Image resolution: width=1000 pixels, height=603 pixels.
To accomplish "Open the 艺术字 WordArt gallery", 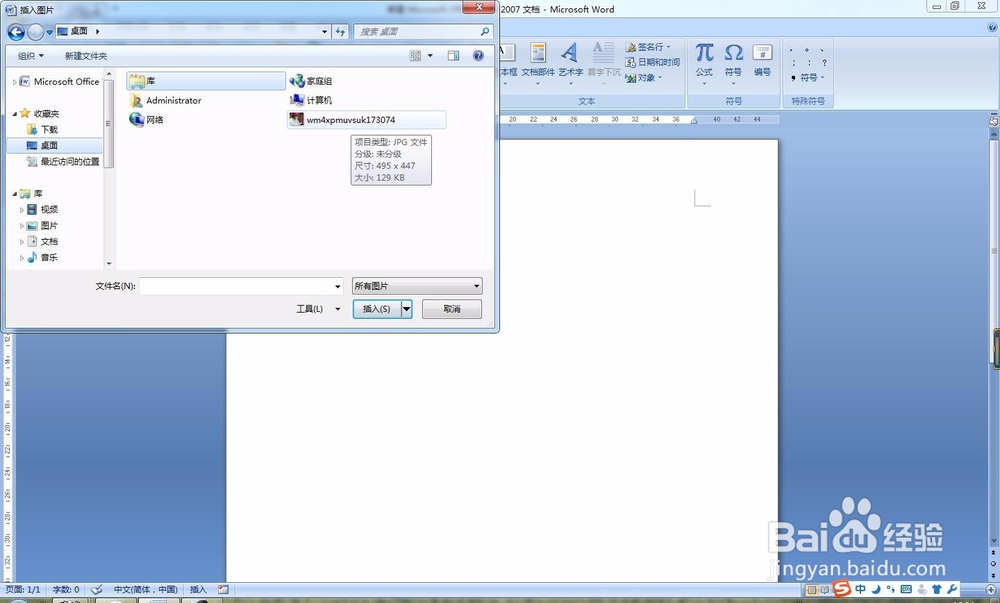I will click(x=571, y=62).
